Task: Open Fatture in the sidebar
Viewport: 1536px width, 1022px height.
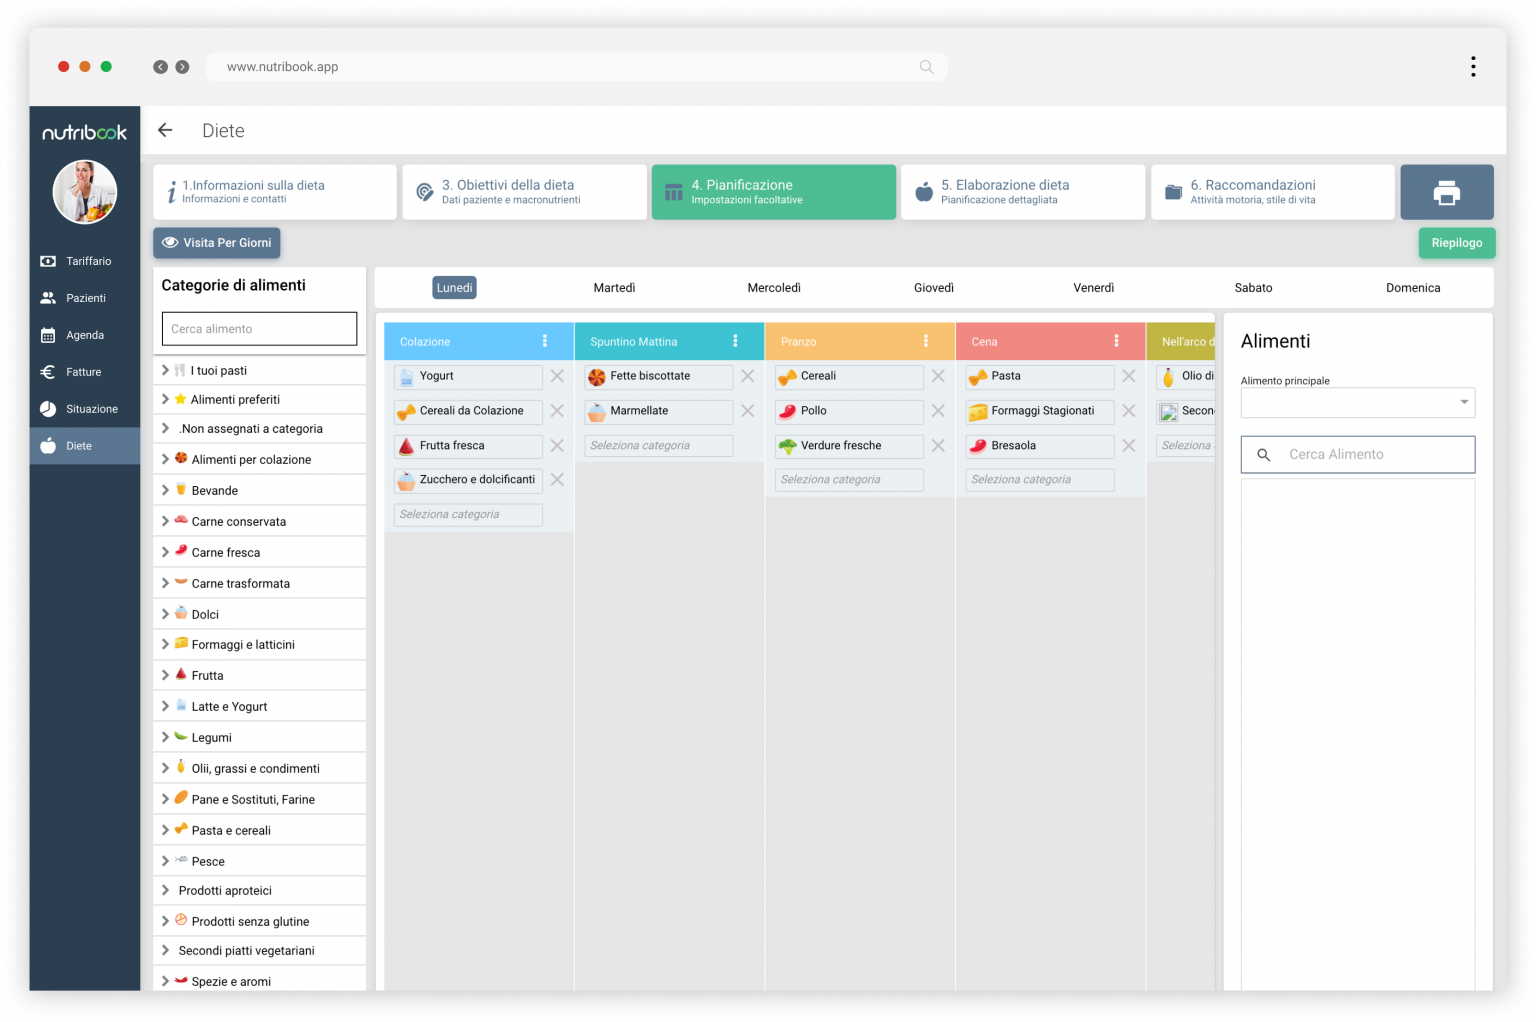Action: [x=83, y=372]
